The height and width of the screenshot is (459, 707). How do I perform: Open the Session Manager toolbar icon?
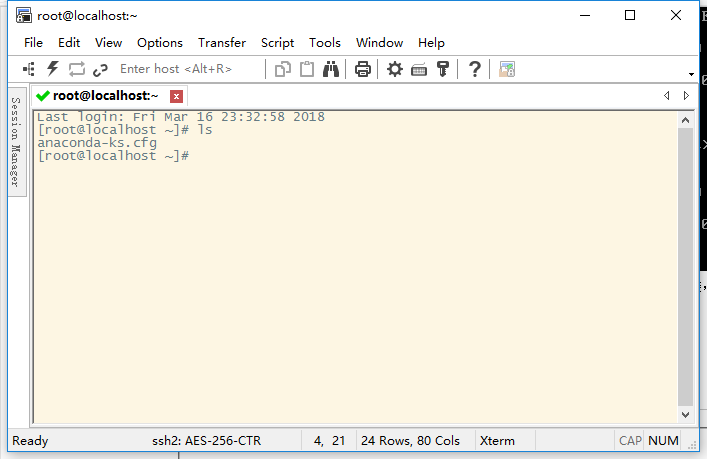(29, 69)
